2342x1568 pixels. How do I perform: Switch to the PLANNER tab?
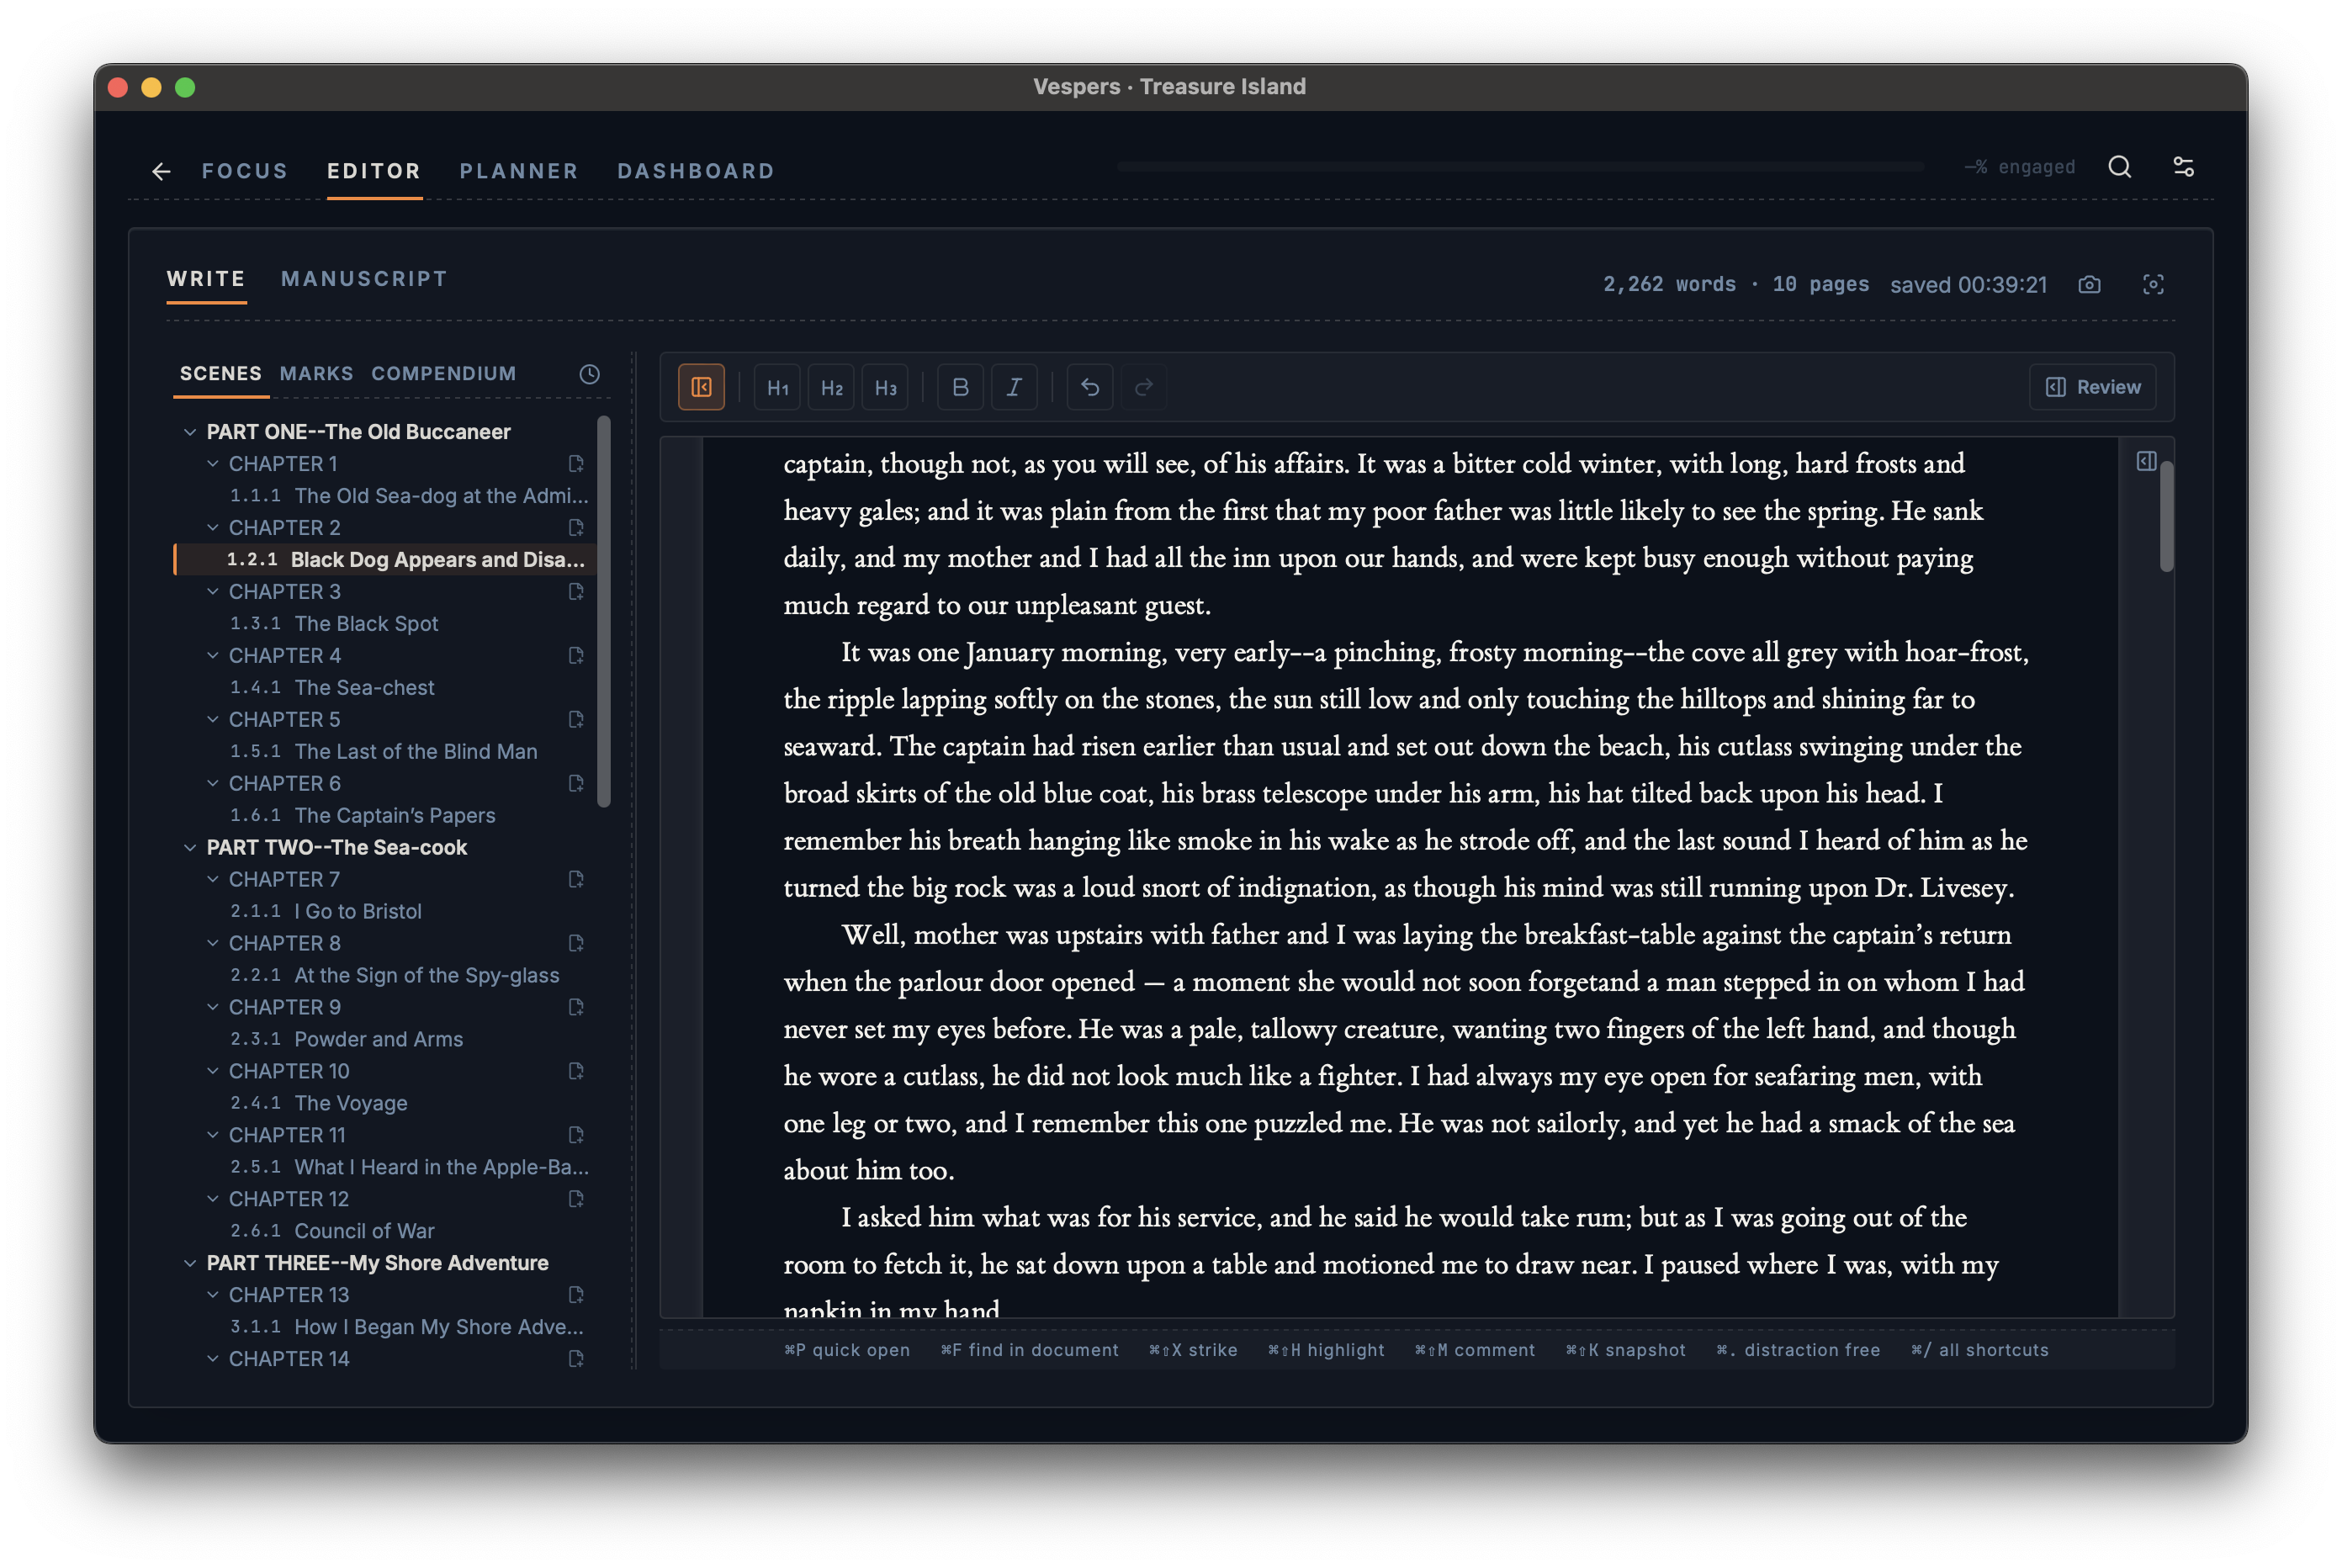pyautogui.click(x=519, y=171)
